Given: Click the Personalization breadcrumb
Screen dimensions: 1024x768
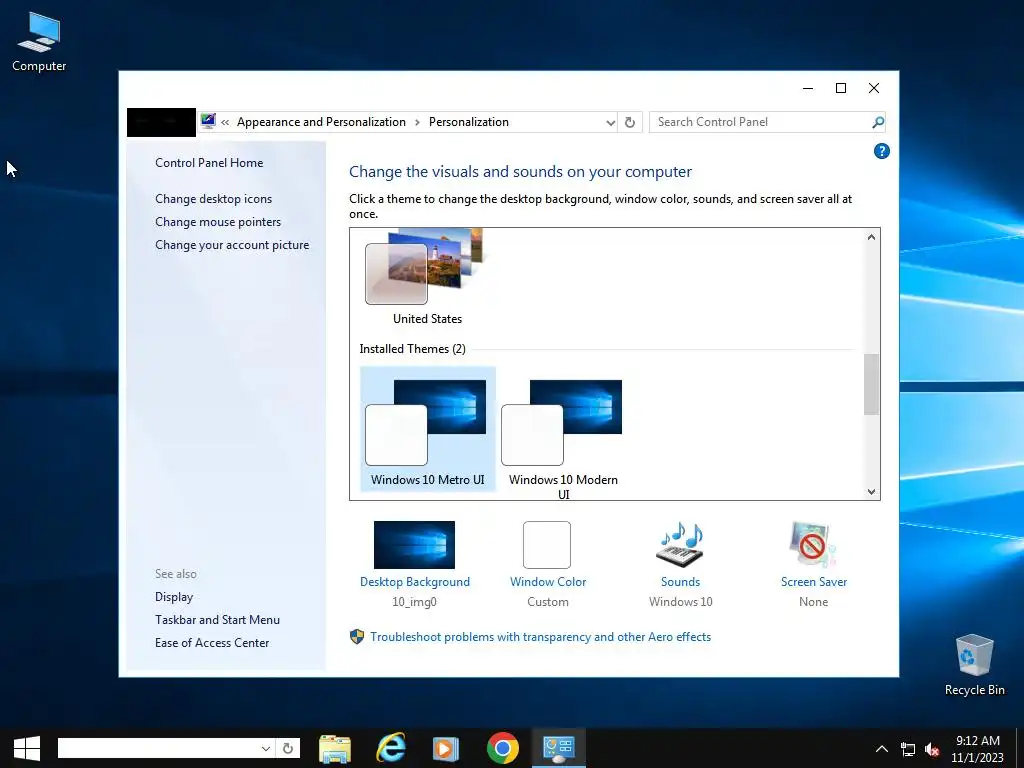Looking at the screenshot, I should click(469, 122).
